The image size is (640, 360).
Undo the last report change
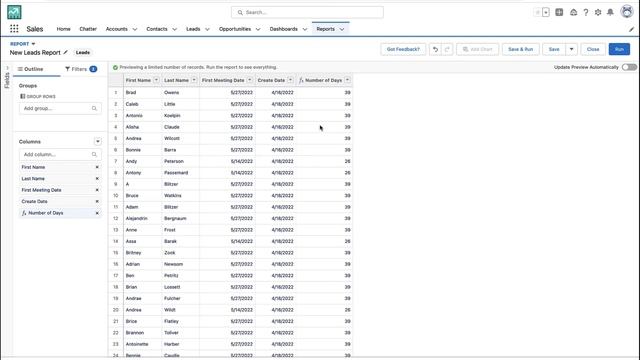[435, 49]
